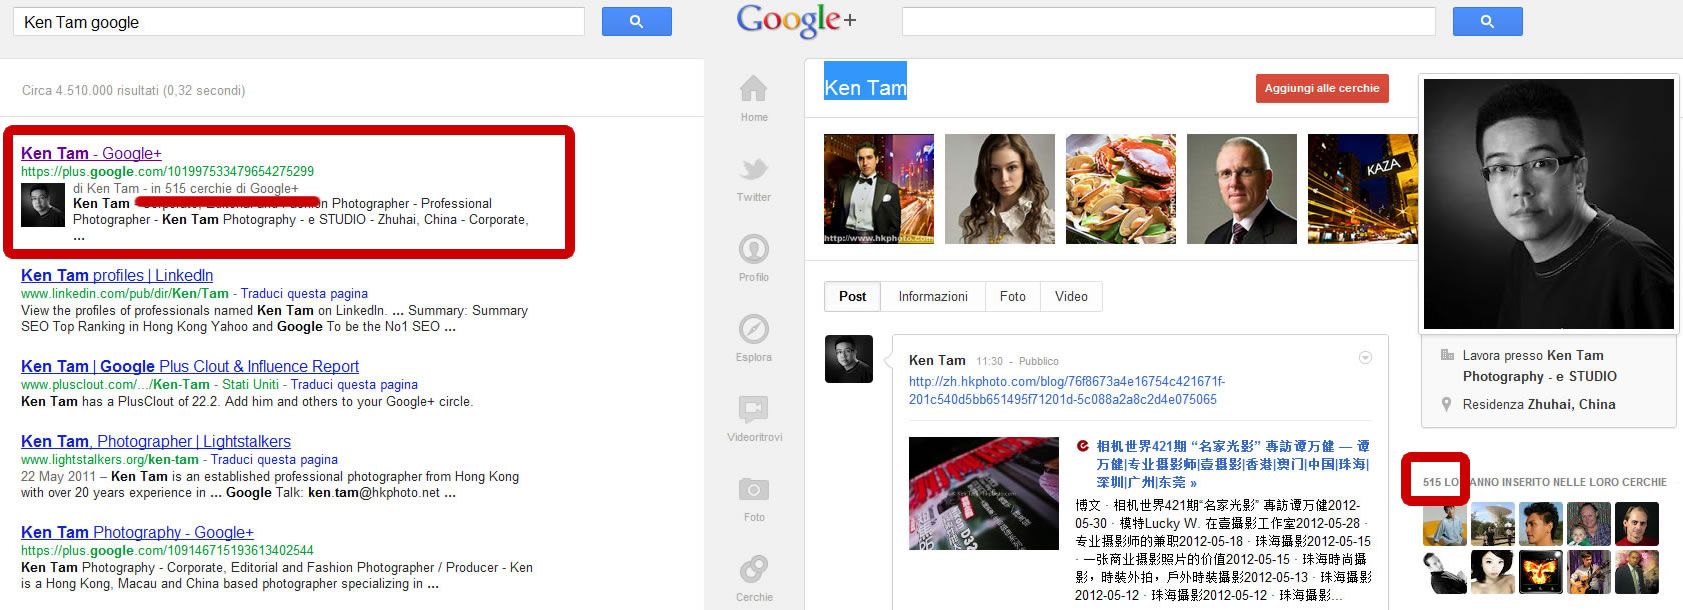The width and height of the screenshot is (1683, 610).
Task: Expand the post options dropdown arrow
Action: coord(1365,358)
